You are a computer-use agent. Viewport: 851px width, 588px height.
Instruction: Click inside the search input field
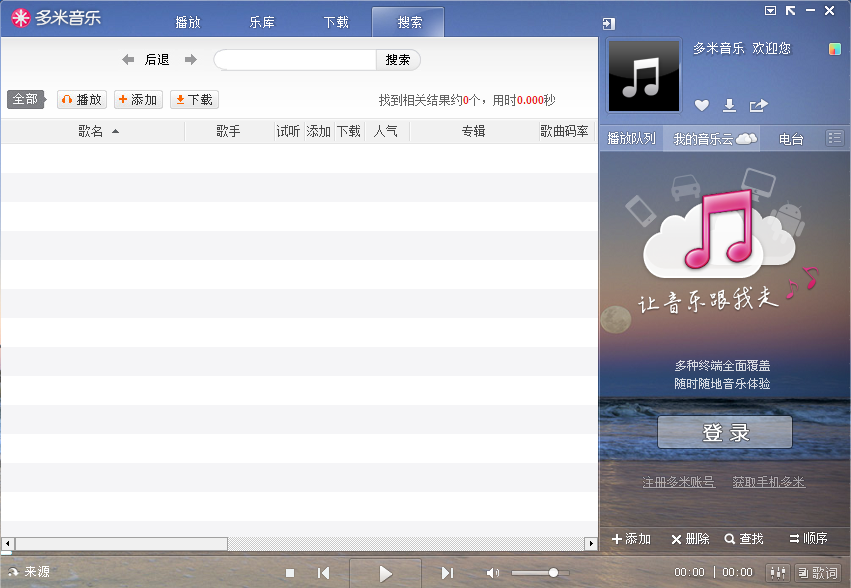pyautogui.click(x=295, y=60)
